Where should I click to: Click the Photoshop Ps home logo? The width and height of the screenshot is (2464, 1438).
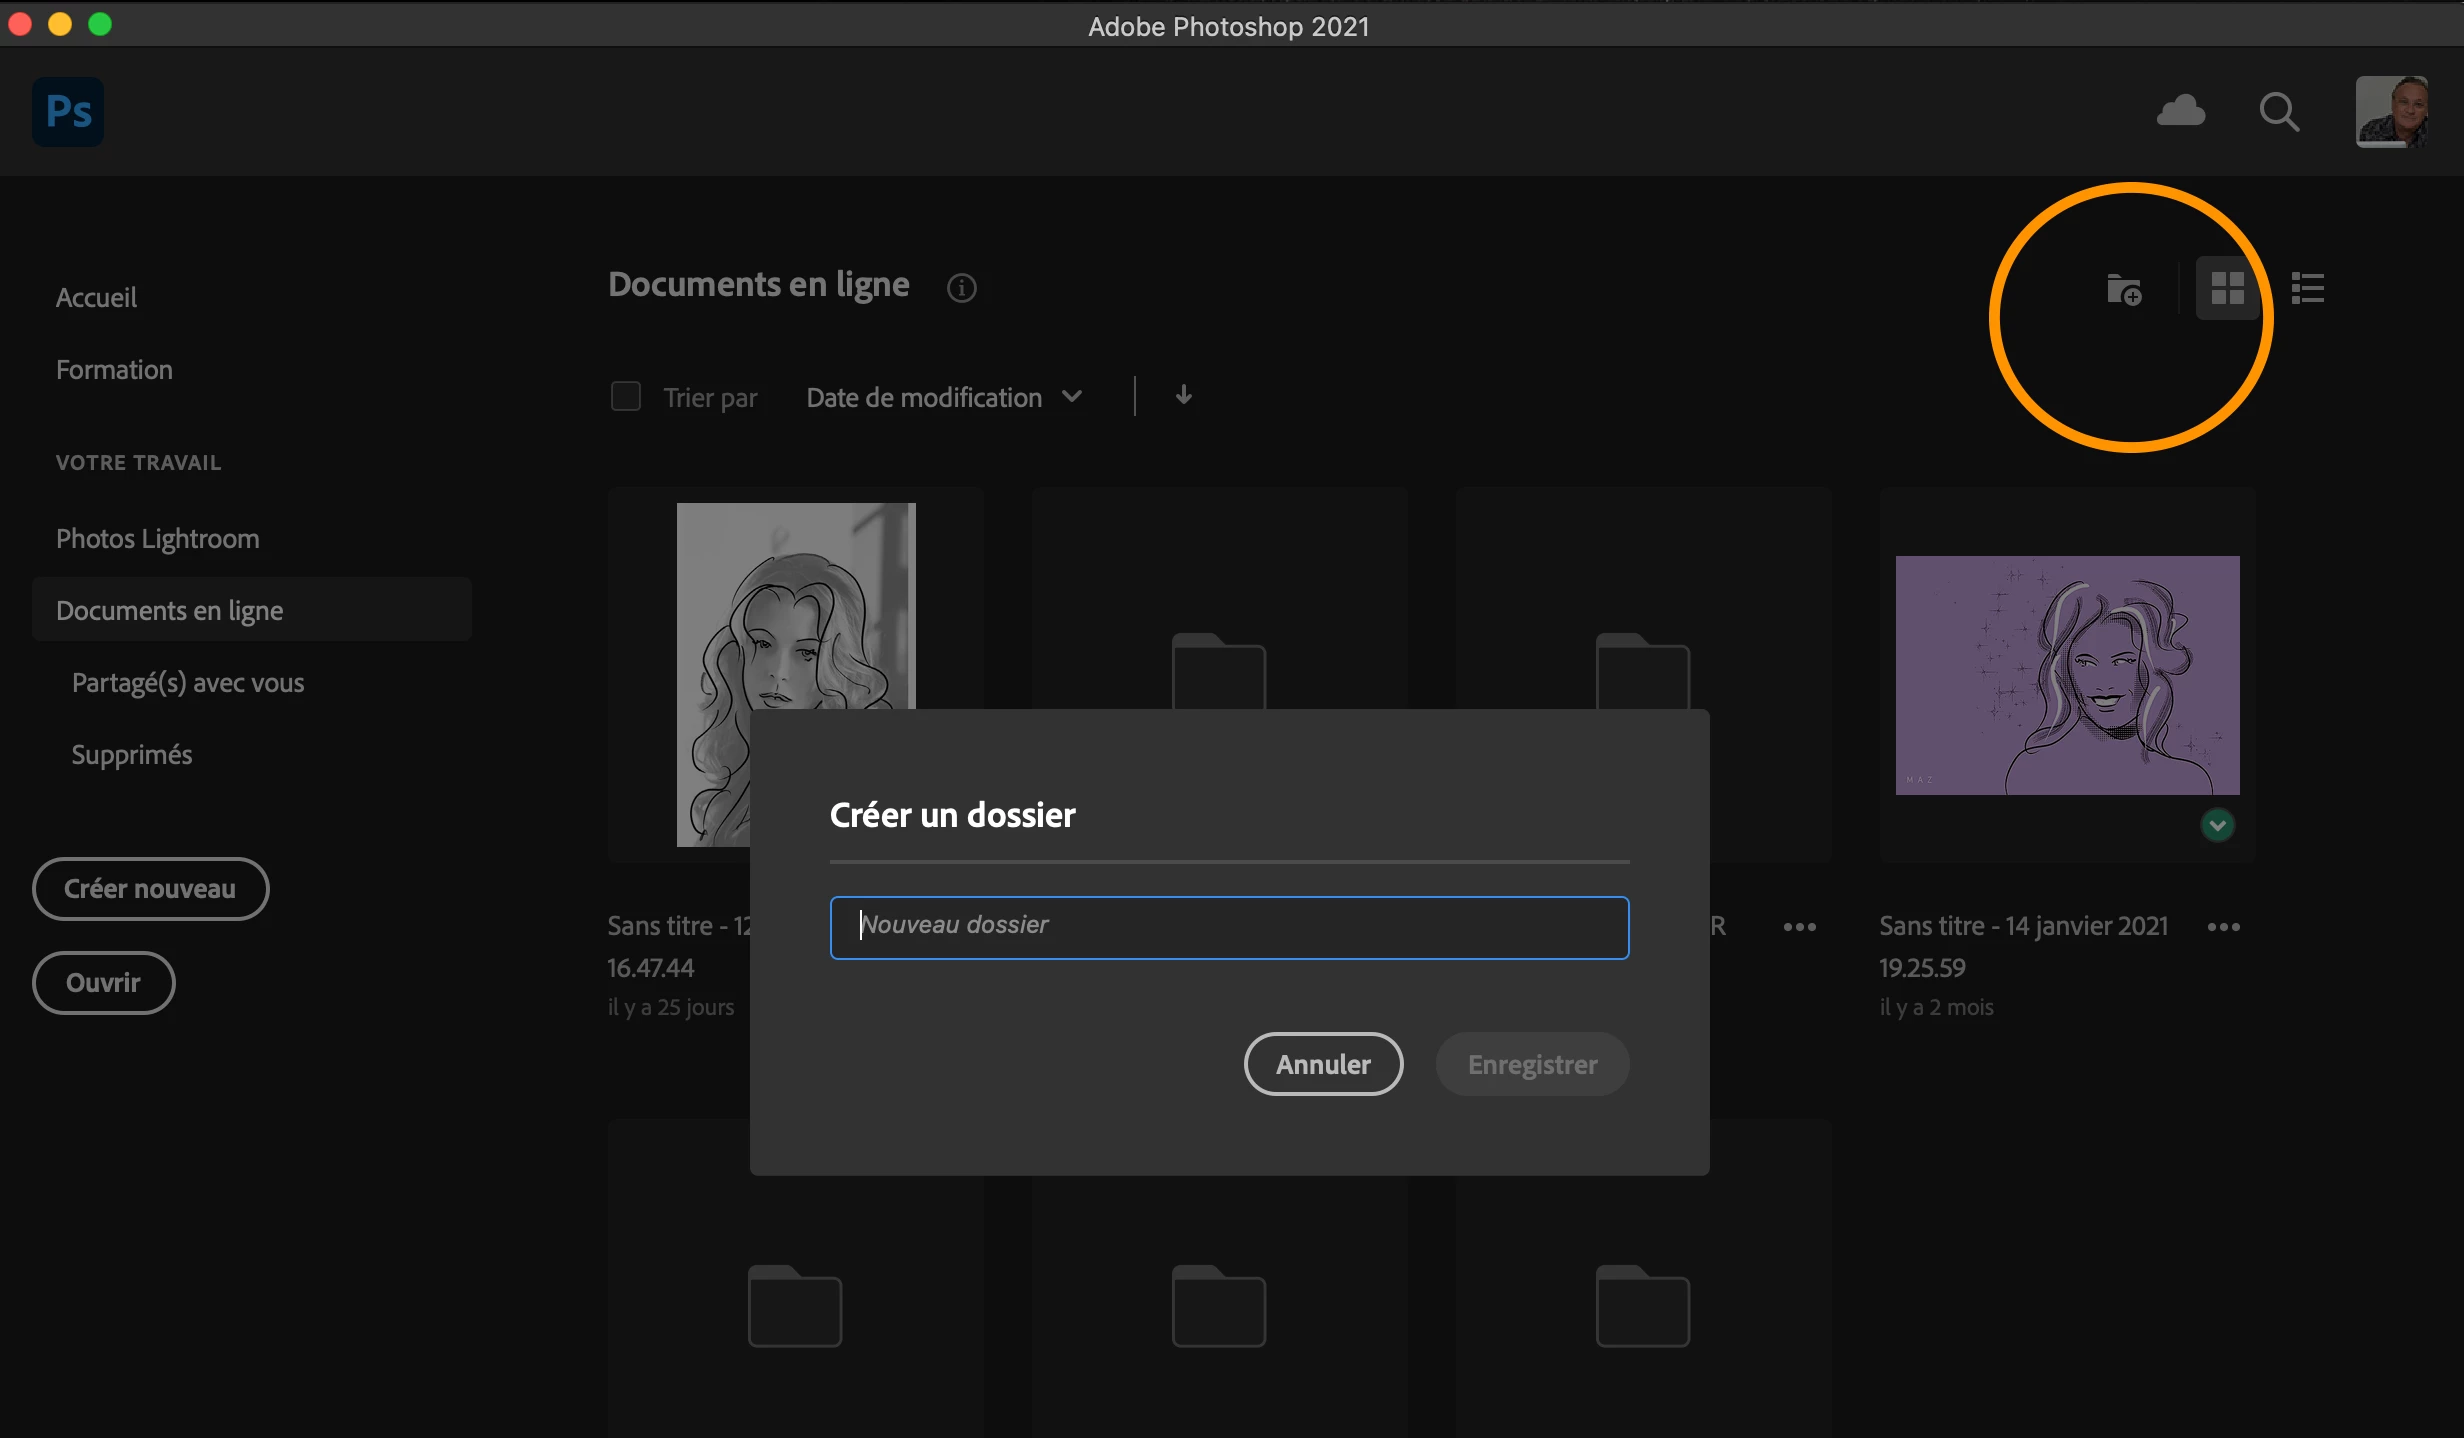68,112
